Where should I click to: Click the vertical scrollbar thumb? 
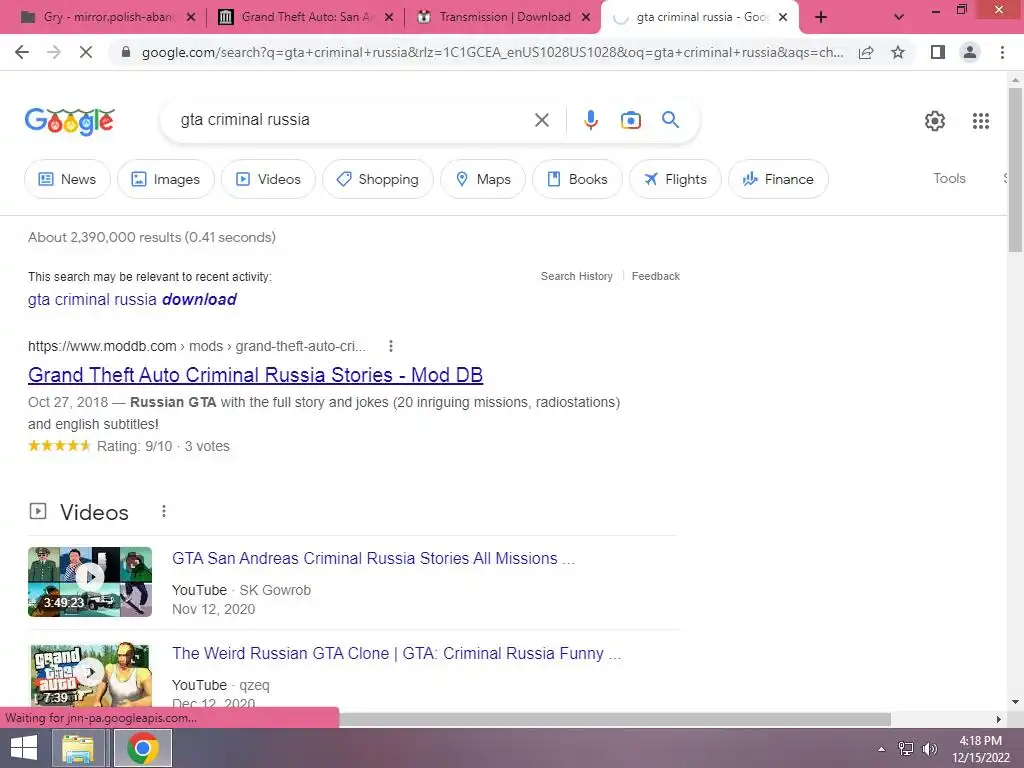click(1015, 170)
